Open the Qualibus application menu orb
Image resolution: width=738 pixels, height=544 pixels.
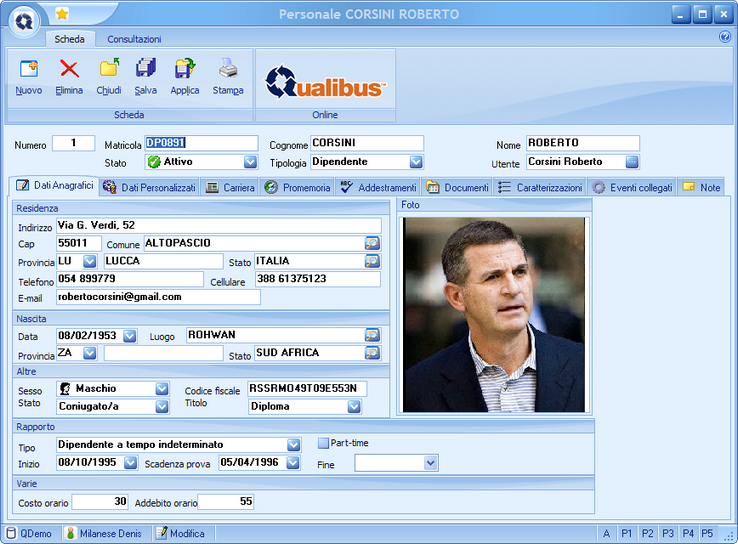24,19
